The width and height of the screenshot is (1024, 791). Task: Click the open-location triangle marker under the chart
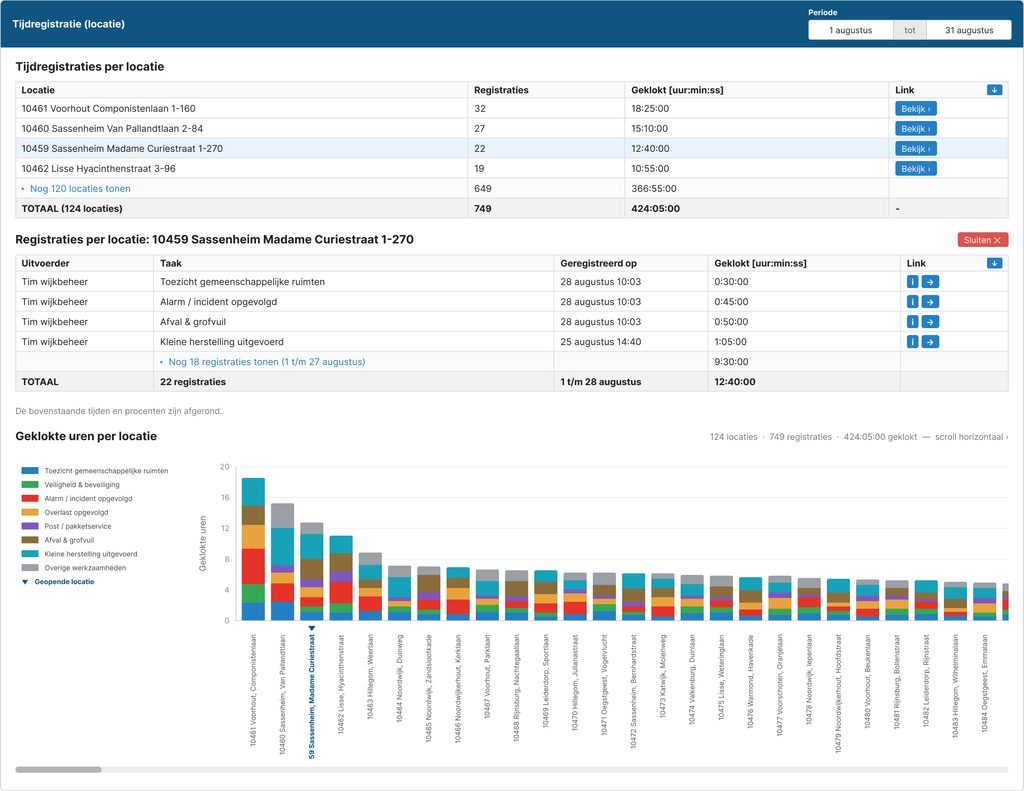tap(312, 628)
